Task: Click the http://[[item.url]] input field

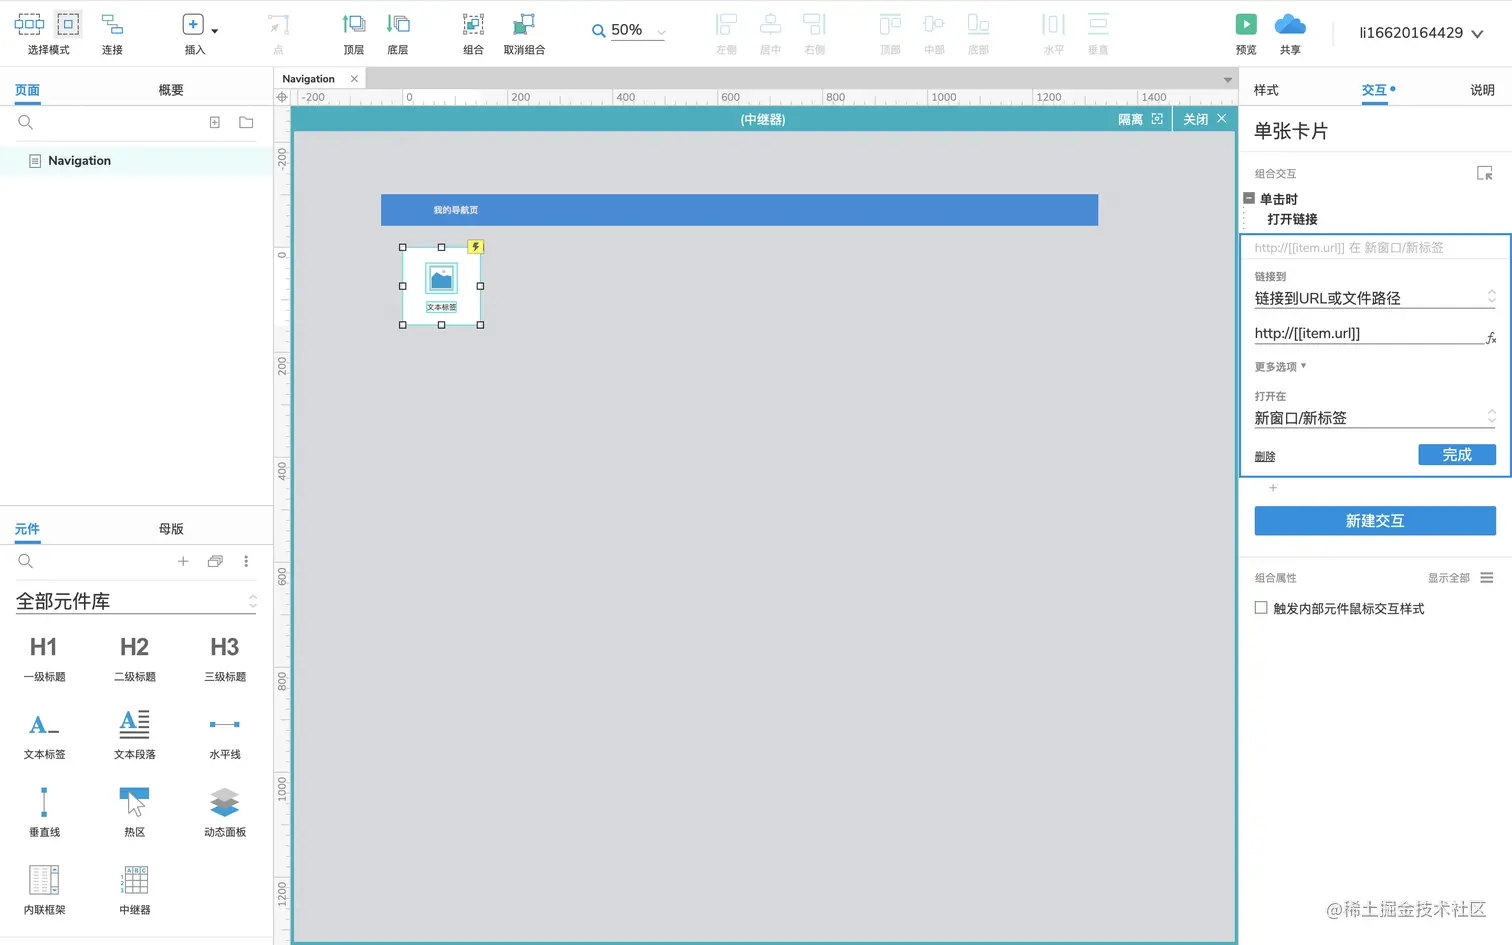Action: point(1367,333)
